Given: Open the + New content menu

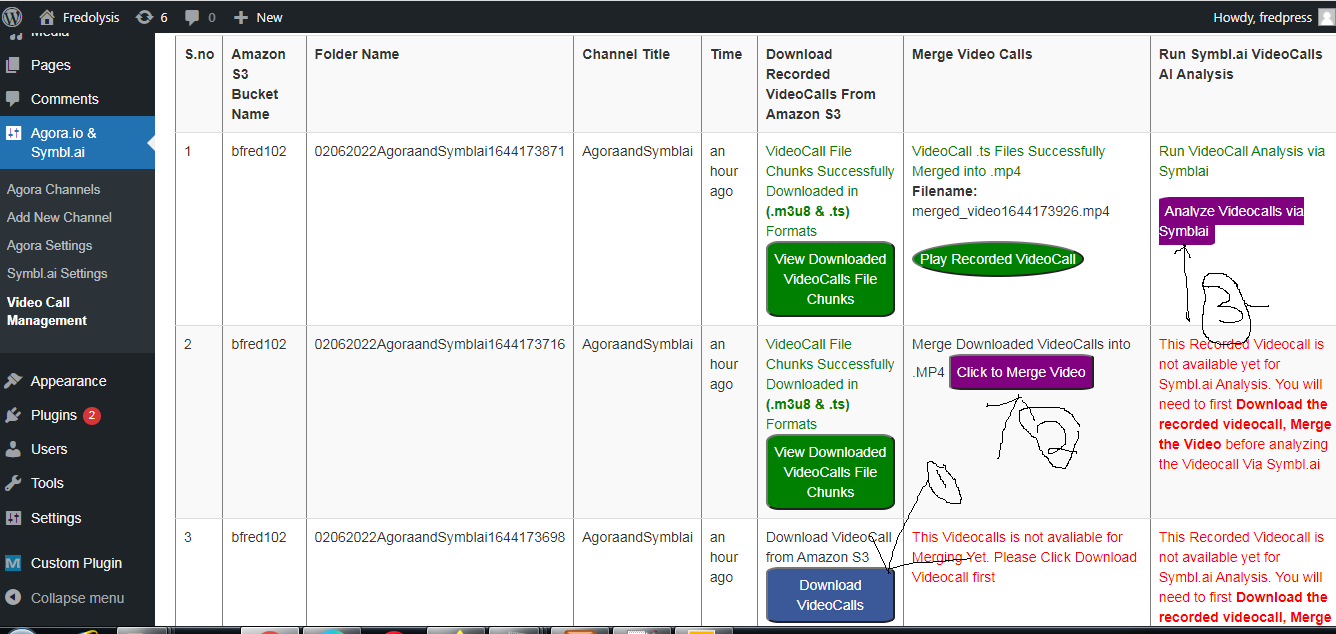Looking at the screenshot, I should [x=258, y=17].
